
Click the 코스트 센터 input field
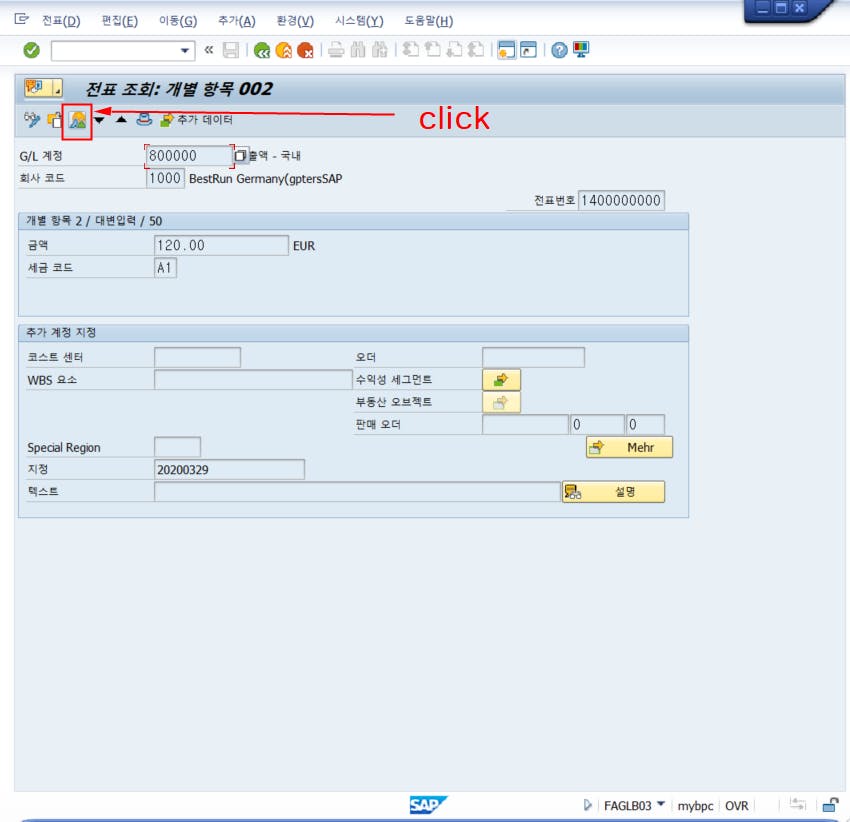[x=197, y=357]
